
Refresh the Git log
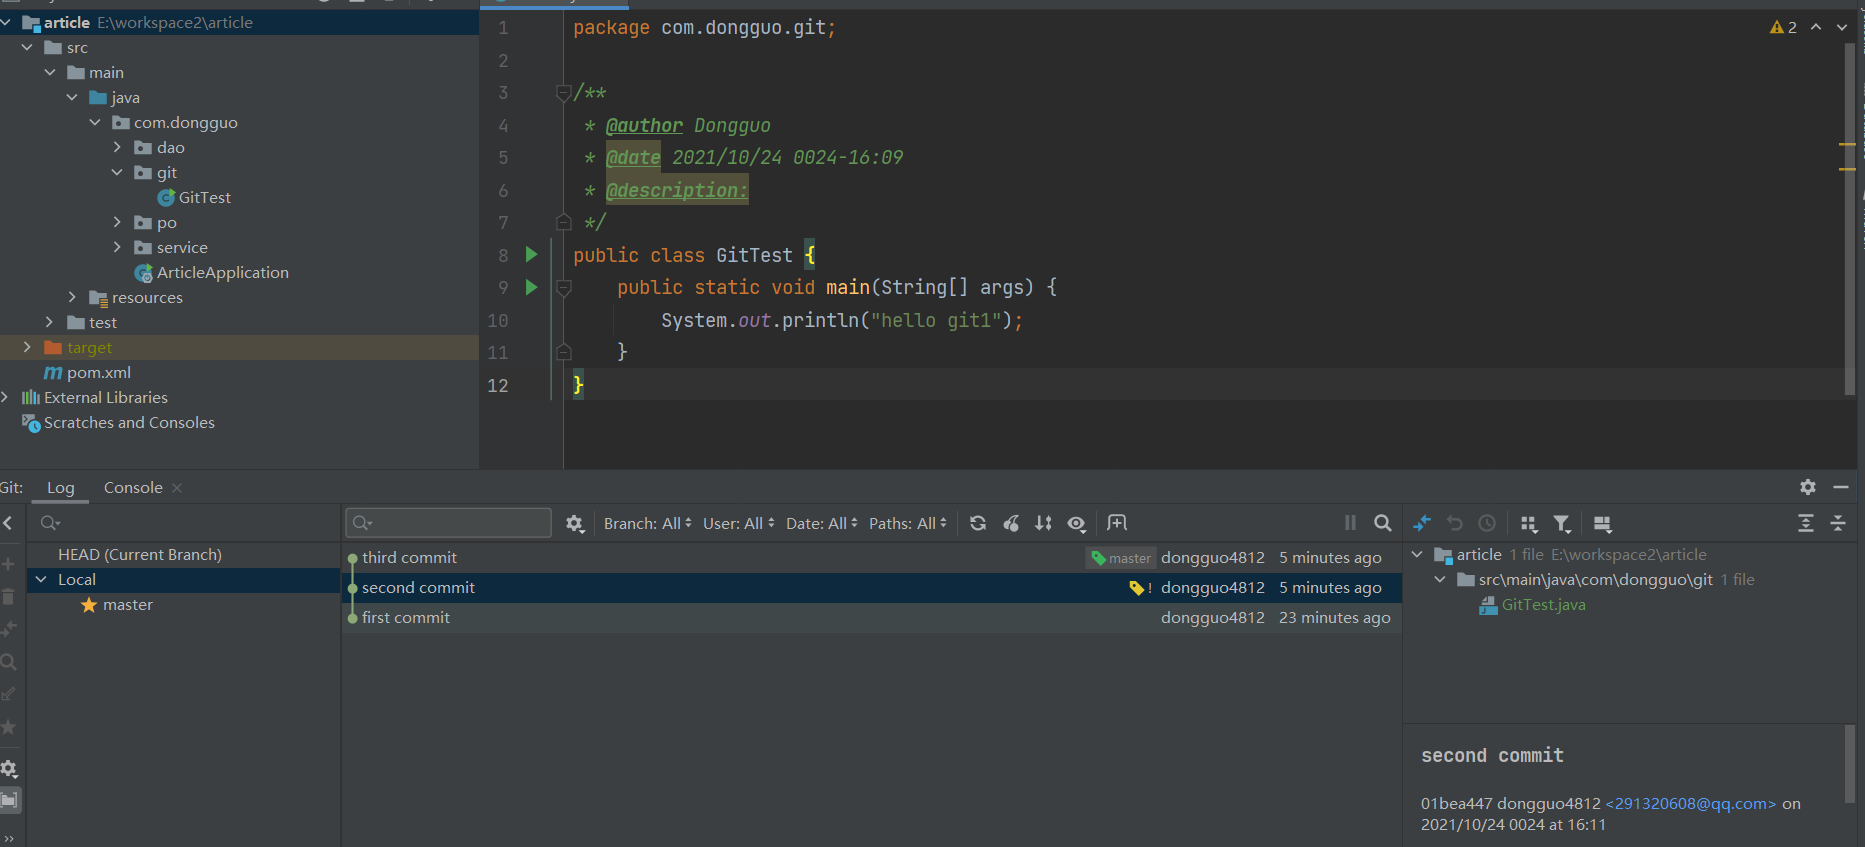[x=978, y=523]
